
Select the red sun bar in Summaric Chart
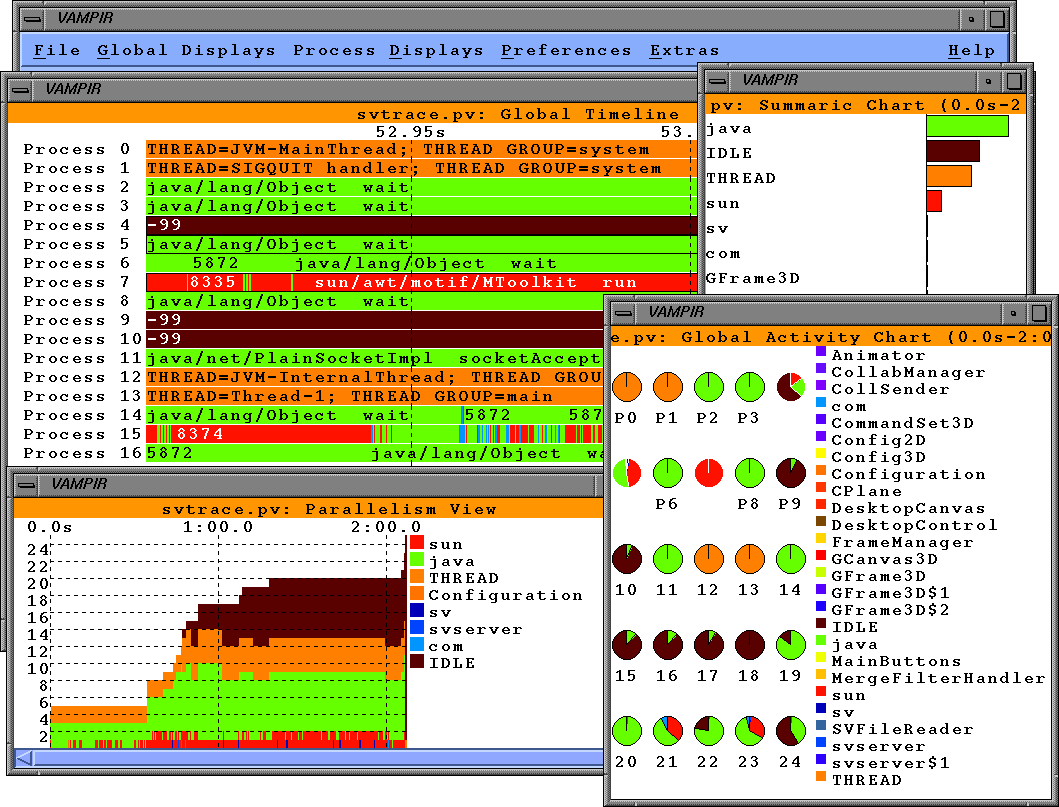click(x=934, y=201)
